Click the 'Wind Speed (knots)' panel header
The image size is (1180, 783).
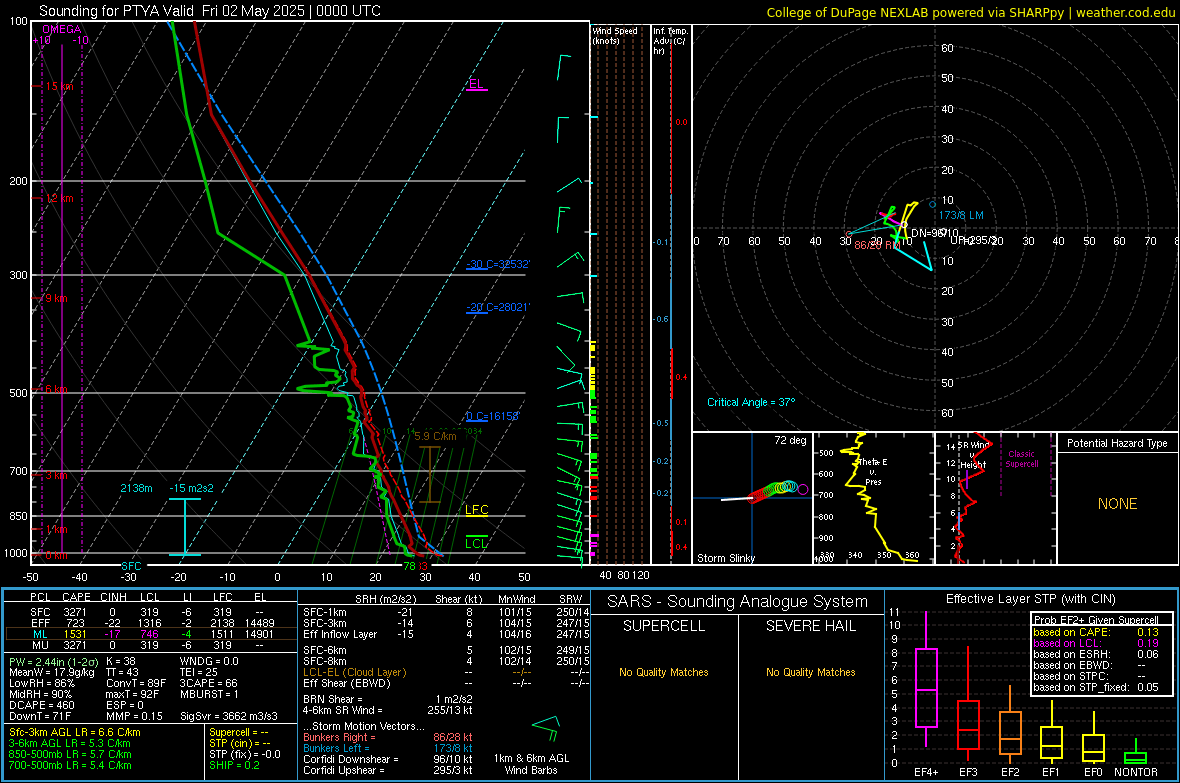(x=615, y=35)
